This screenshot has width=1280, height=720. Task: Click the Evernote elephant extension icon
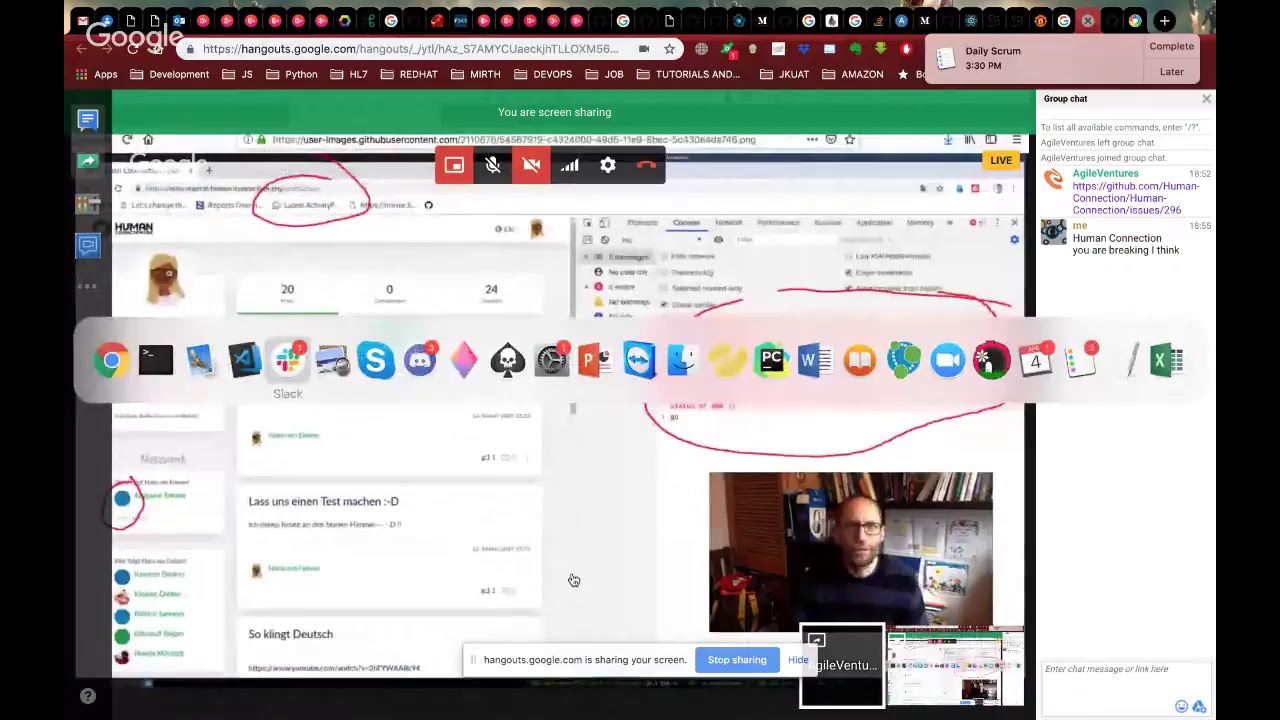click(855, 49)
